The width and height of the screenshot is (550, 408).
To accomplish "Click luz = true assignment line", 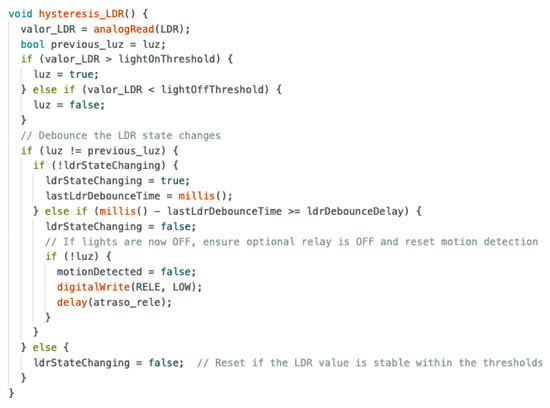I will coord(66,74).
